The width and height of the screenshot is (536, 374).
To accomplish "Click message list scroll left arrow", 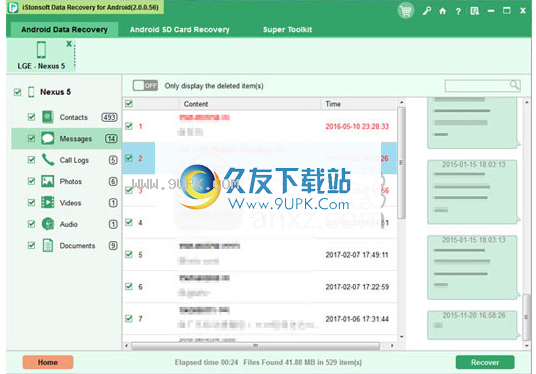I will pos(126,346).
